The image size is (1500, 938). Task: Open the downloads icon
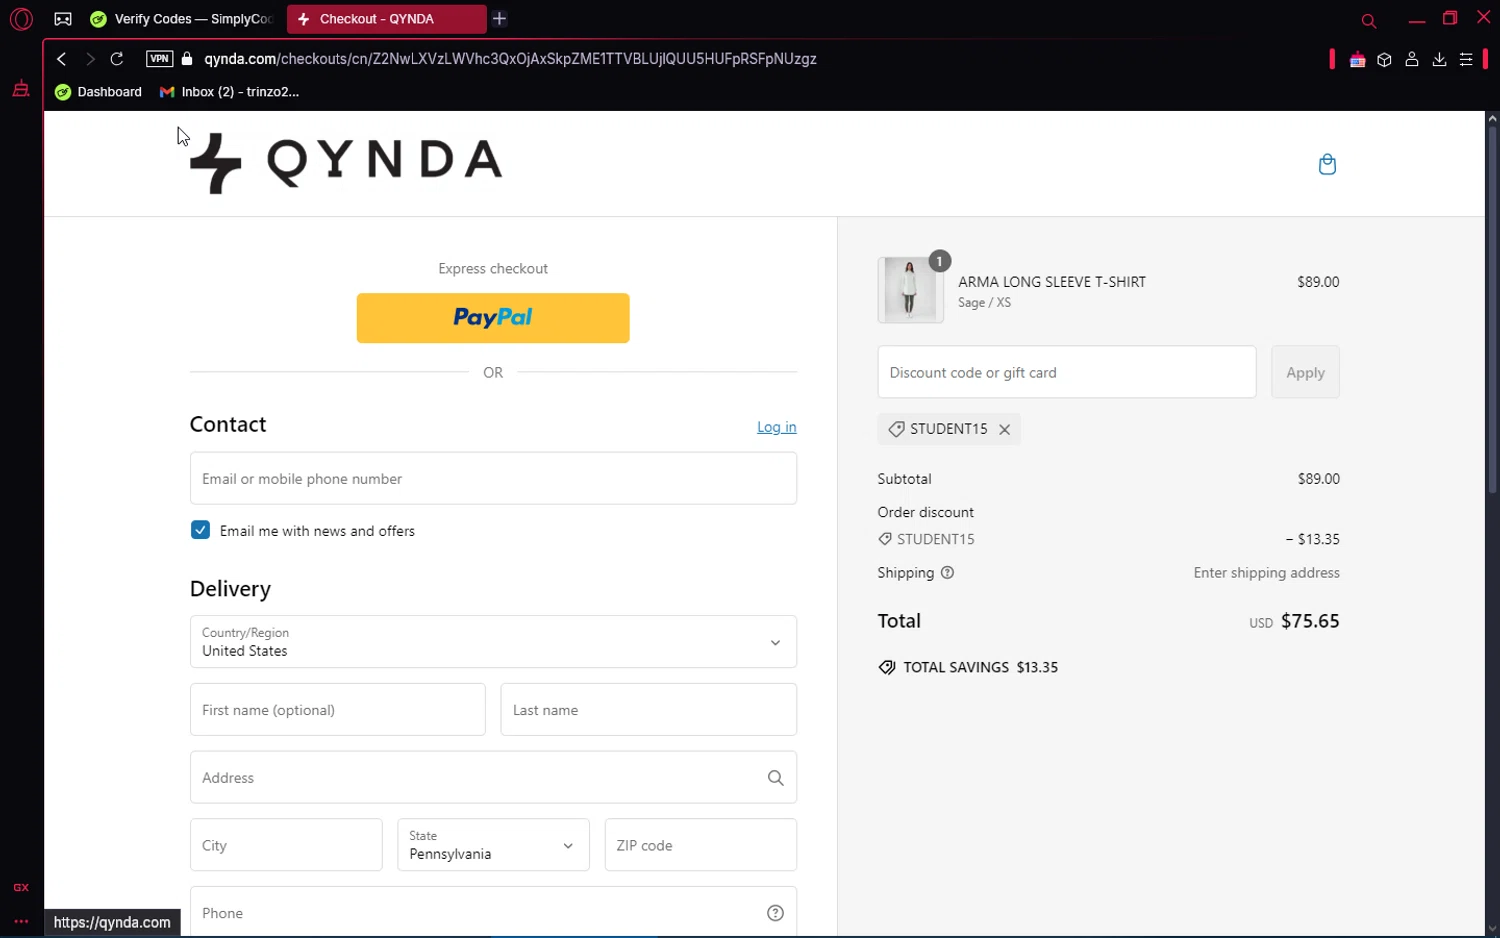pyautogui.click(x=1439, y=60)
